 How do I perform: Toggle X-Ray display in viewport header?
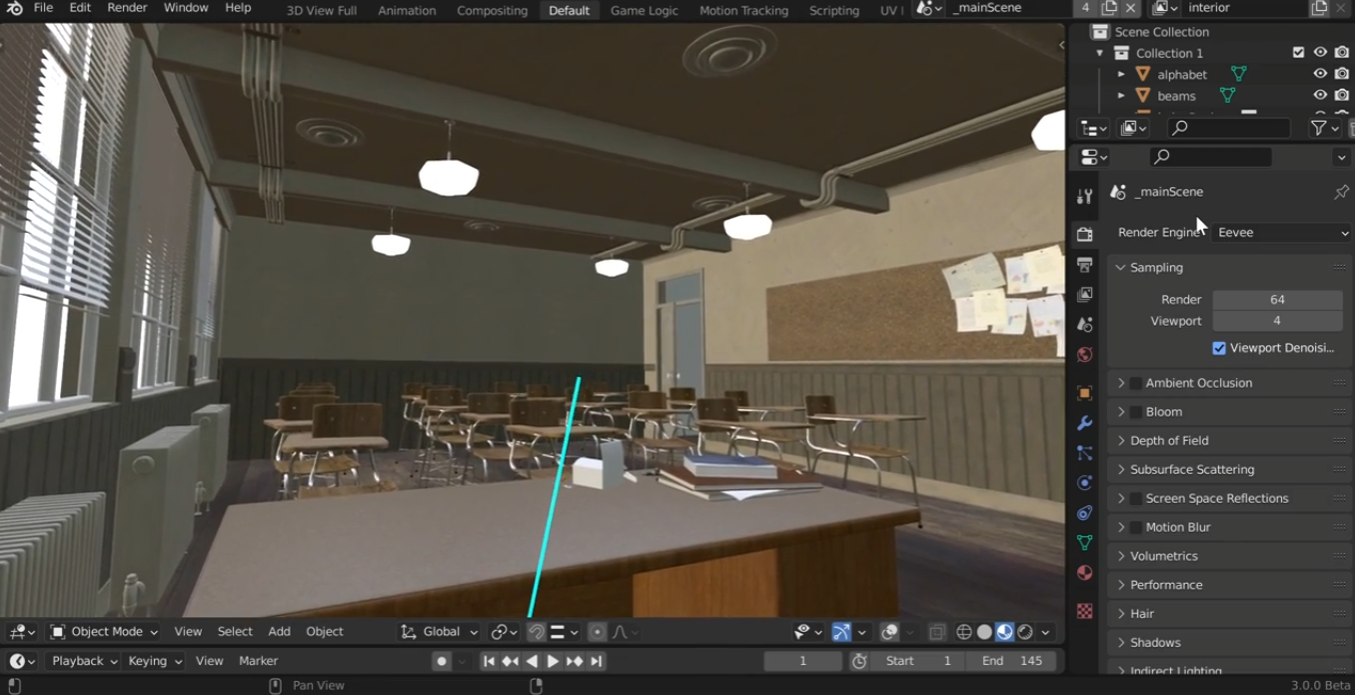click(x=936, y=632)
